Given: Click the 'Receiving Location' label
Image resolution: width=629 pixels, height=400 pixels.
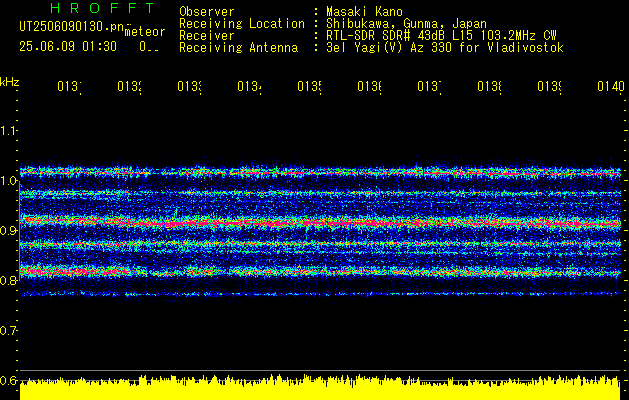Looking at the screenshot, I should point(242,24).
